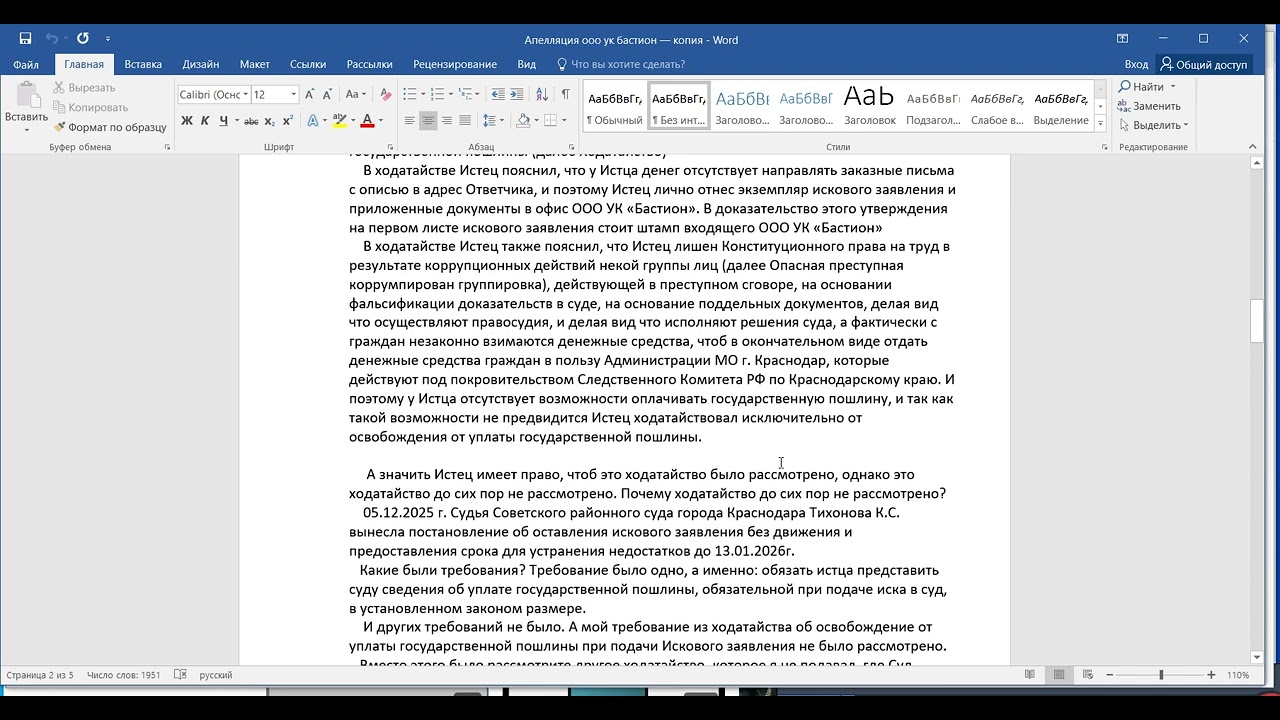Center align the text
This screenshot has width=1280, height=720.
click(428, 121)
